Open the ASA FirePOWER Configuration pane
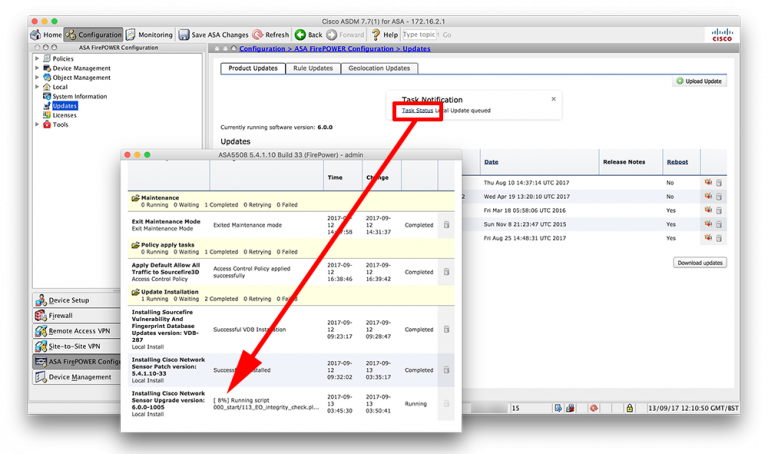 (76, 361)
